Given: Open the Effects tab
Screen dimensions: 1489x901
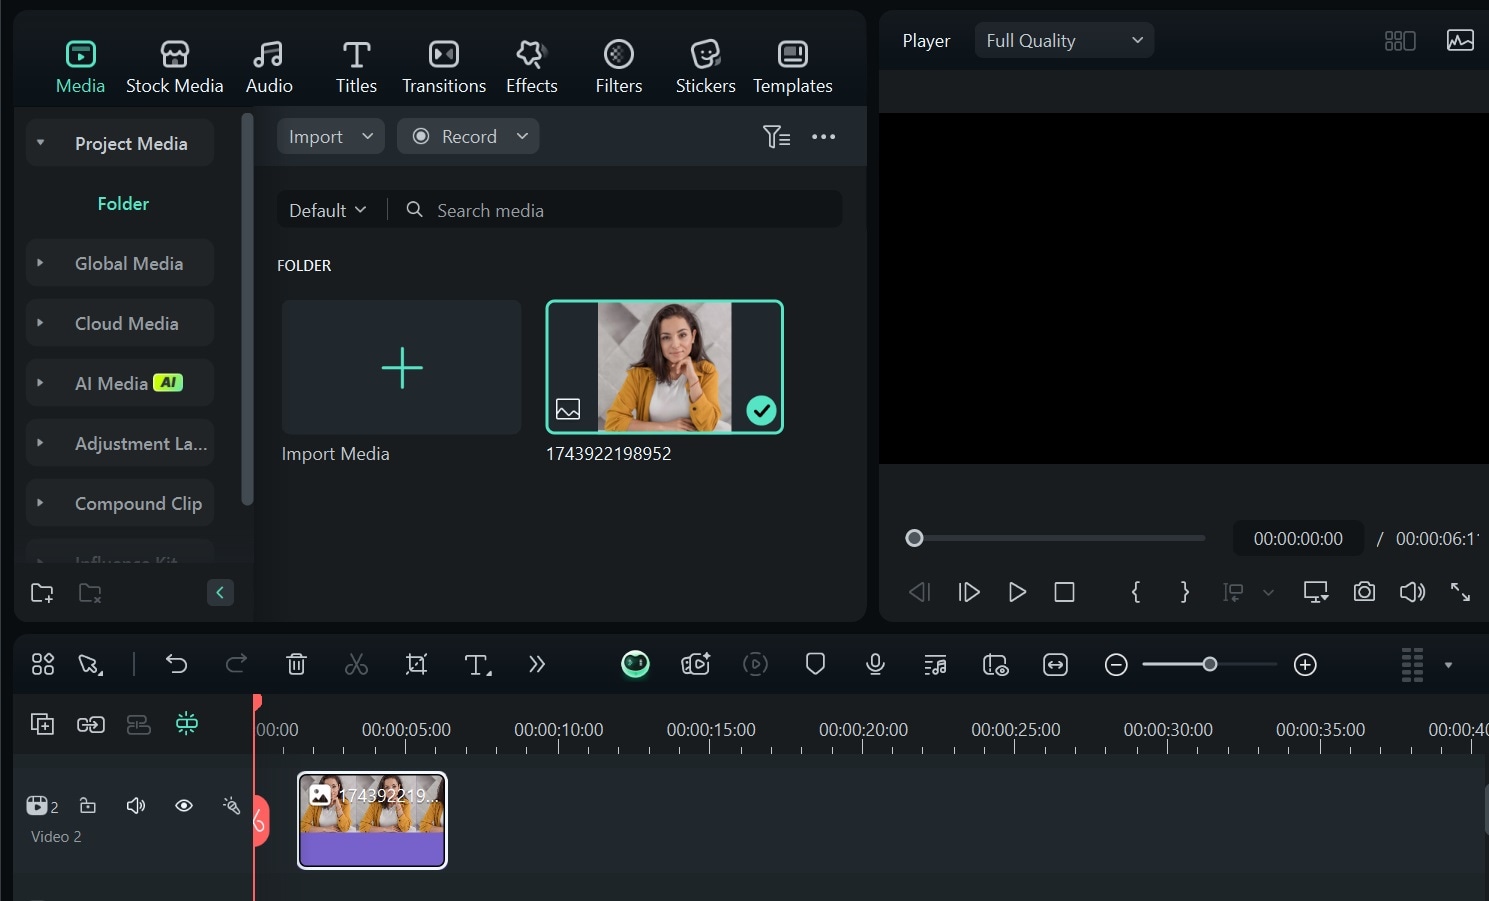Looking at the screenshot, I should pyautogui.click(x=531, y=68).
